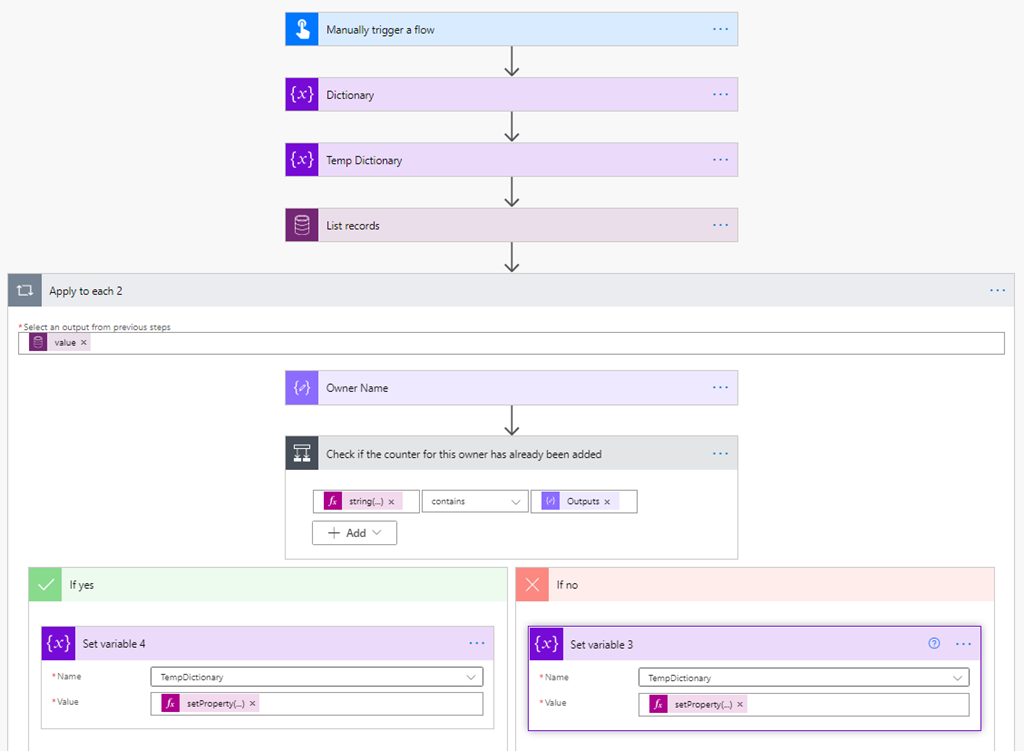Click the Dictionary variable icon
Screen dimensions: 1024x751
[302, 95]
